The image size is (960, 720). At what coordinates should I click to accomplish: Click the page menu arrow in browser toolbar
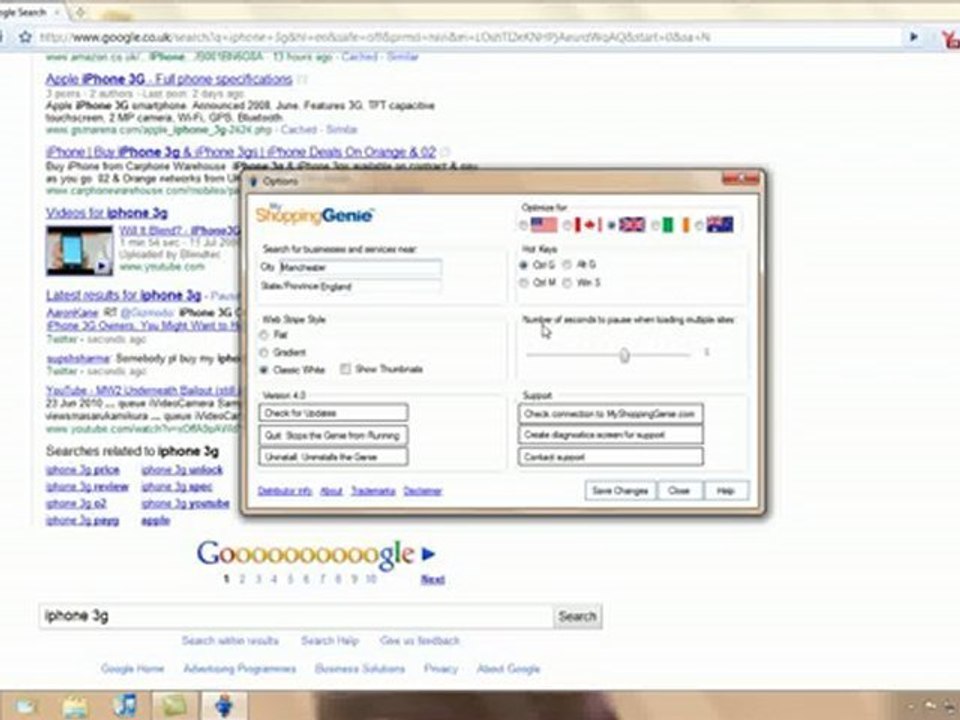coord(913,37)
